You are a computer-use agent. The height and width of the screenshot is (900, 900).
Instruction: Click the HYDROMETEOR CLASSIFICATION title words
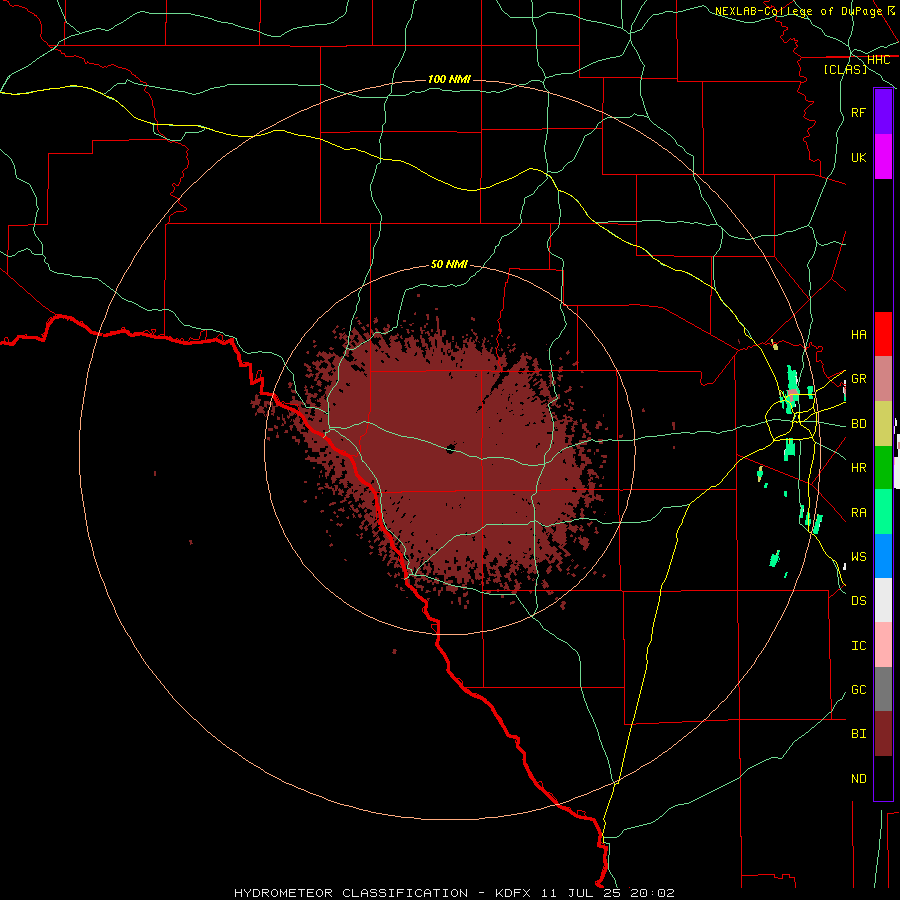point(351,893)
